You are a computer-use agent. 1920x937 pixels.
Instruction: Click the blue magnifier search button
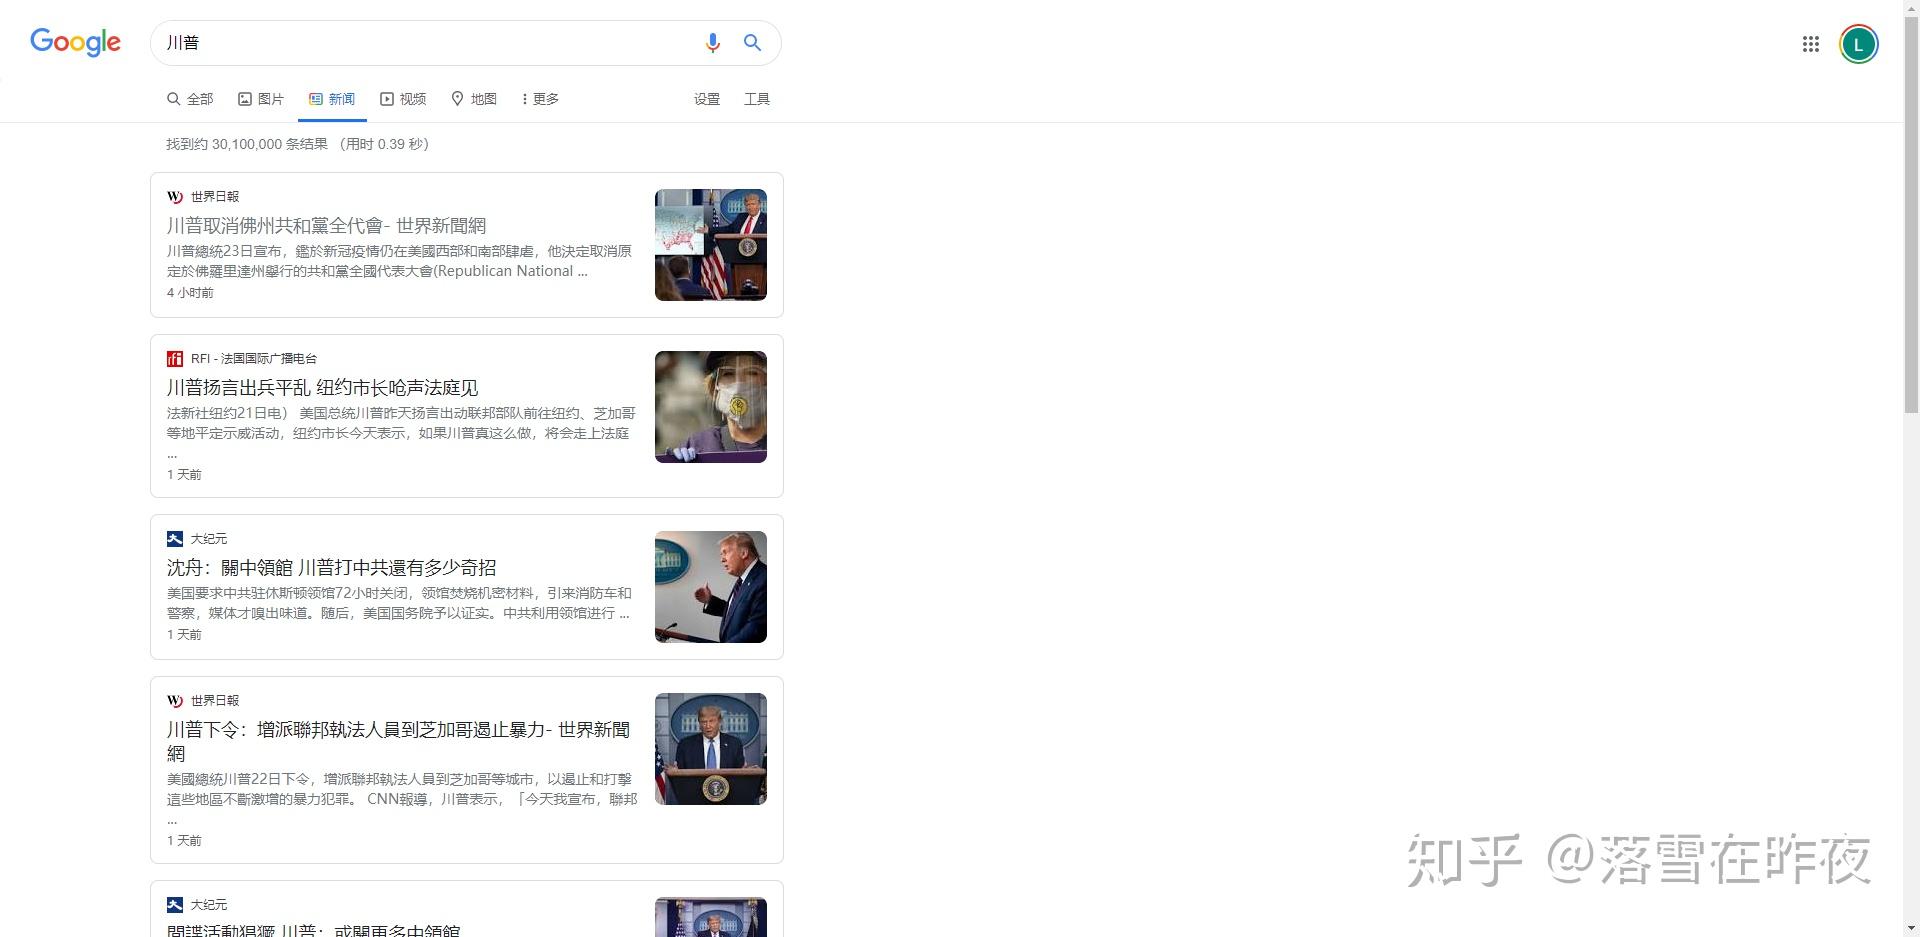pos(752,43)
